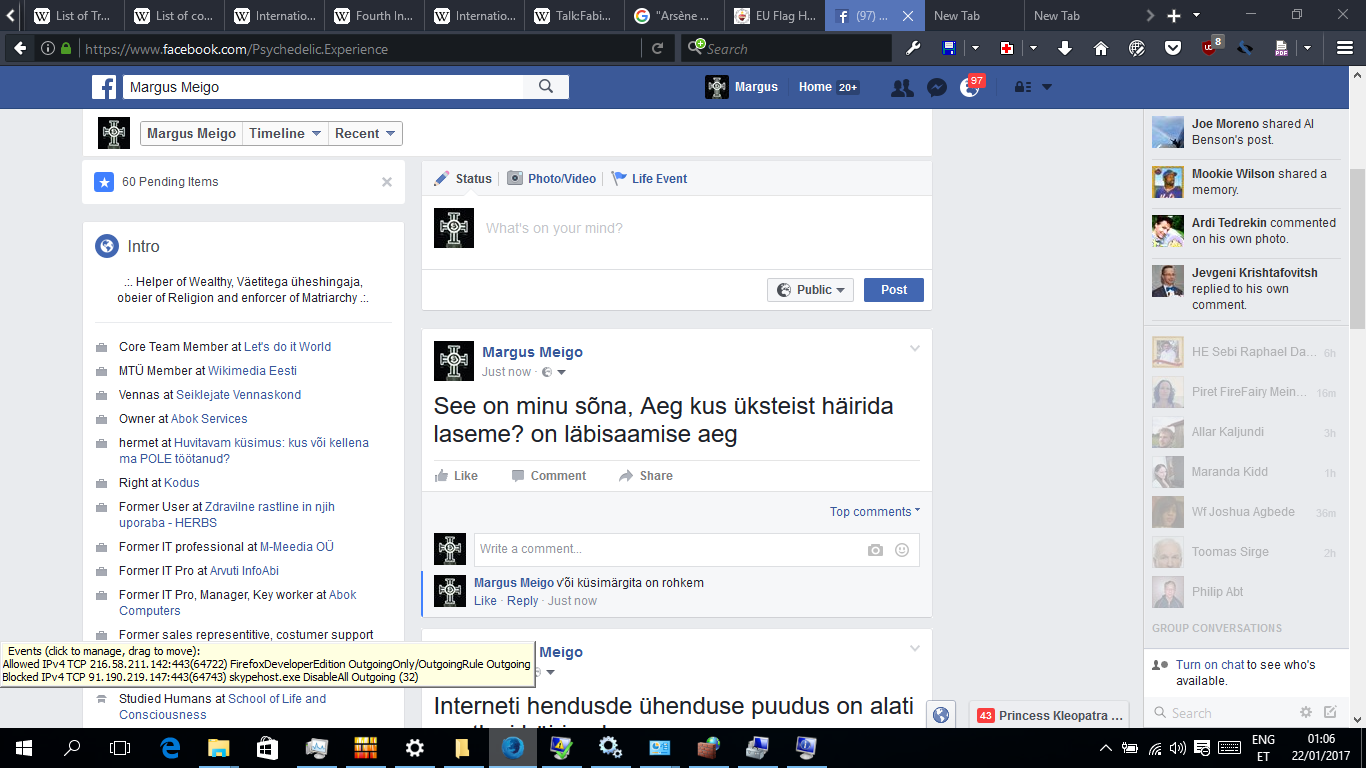Show hidden system tray icons

(x=1106, y=747)
